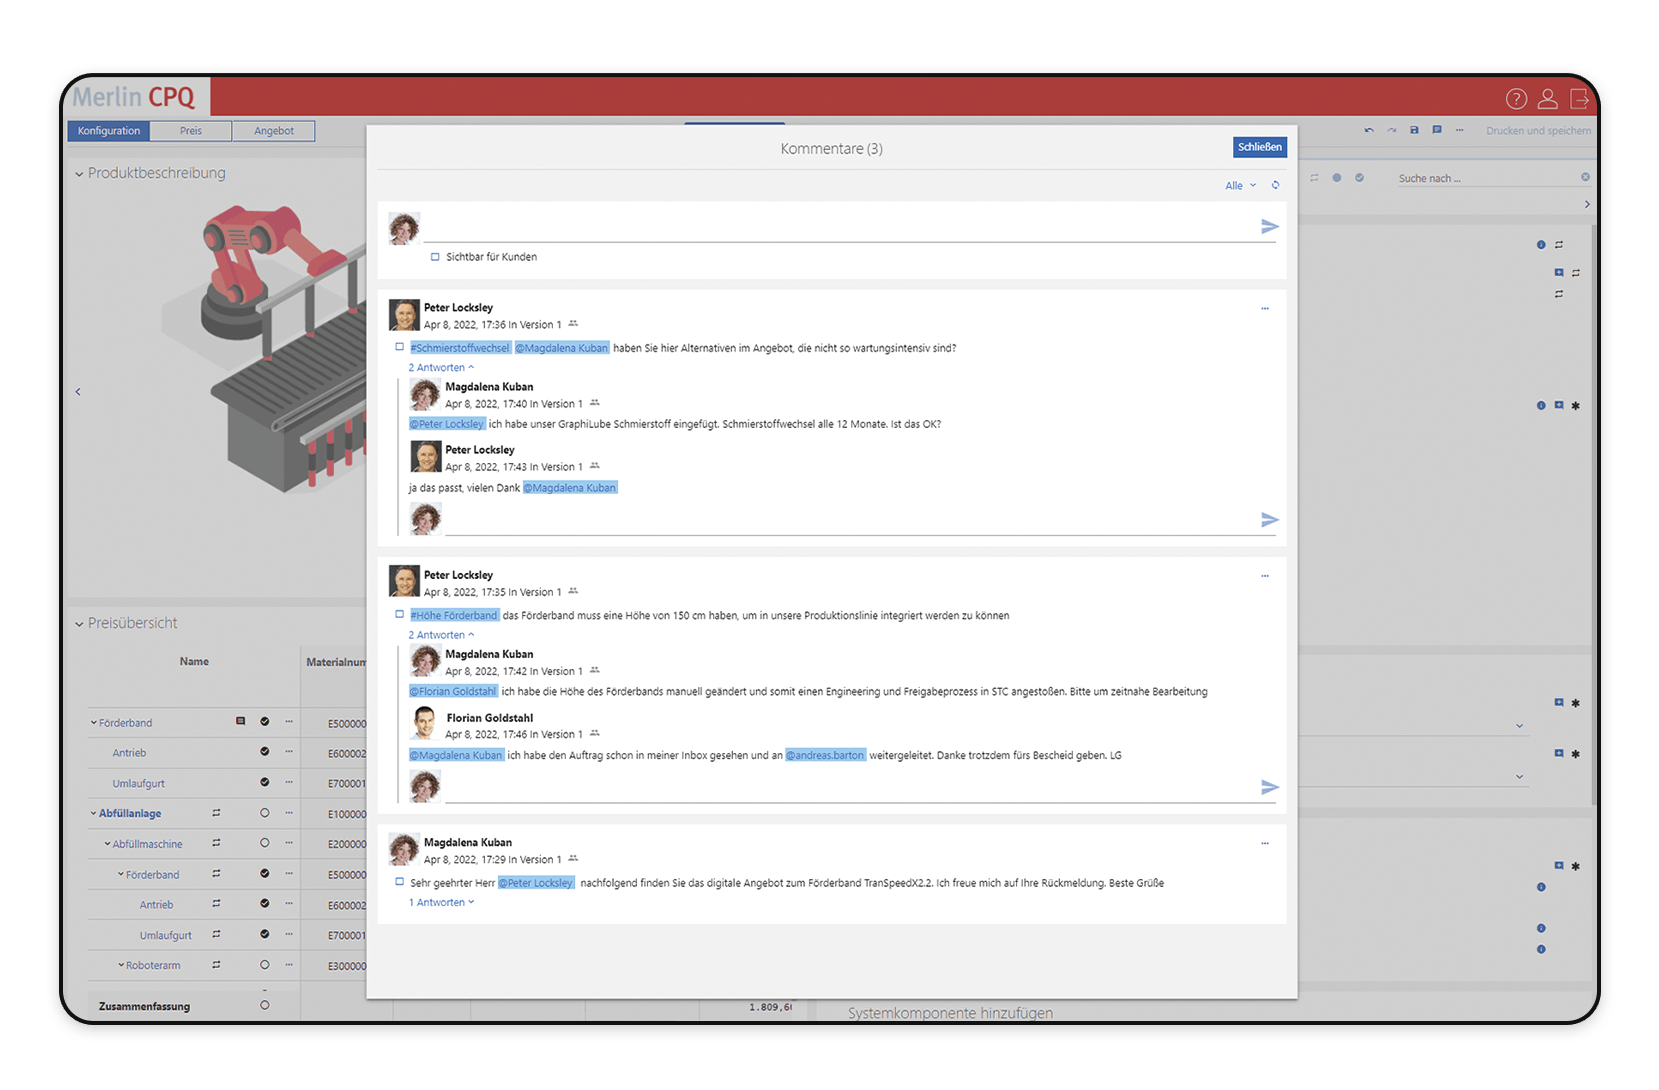Open options menu of the Schmierstoffwechsel comment
This screenshot has height=1090, width=1659.
pos(1265,308)
